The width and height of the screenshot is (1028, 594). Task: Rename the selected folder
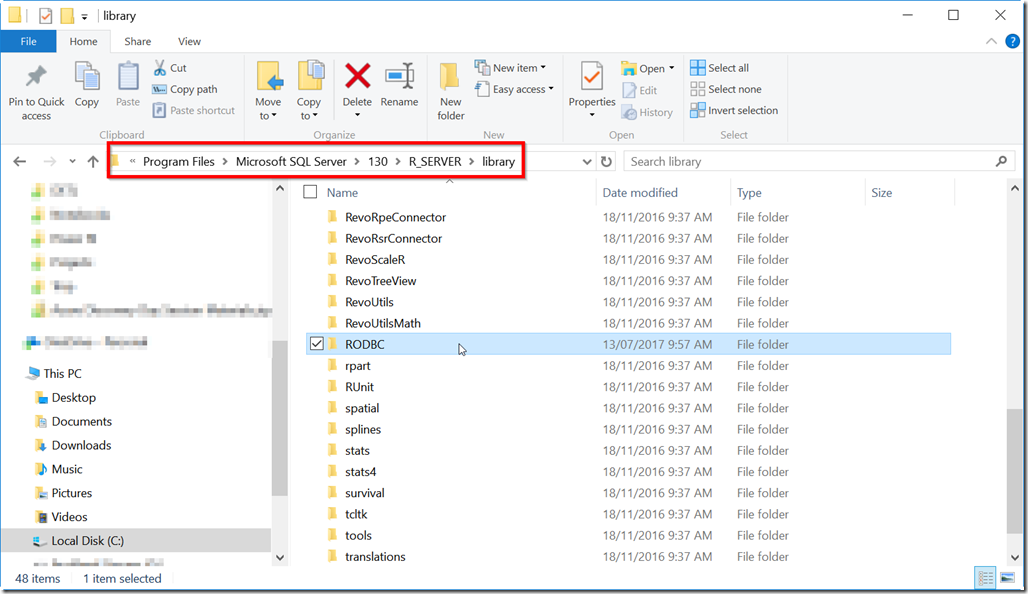click(x=399, y=85)
